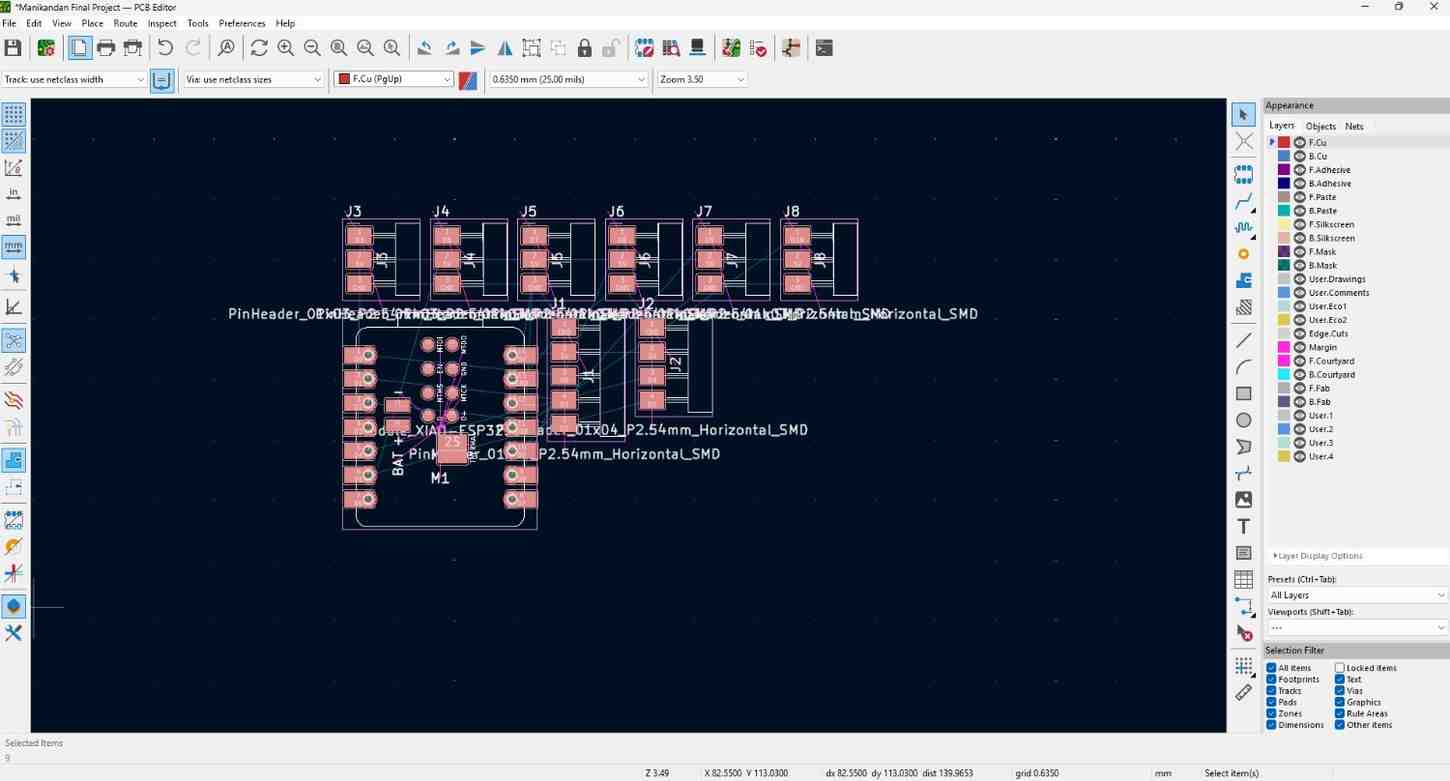Pick the Draw Circle tool
The image size is (1450, 781).
pos(1244,420)
